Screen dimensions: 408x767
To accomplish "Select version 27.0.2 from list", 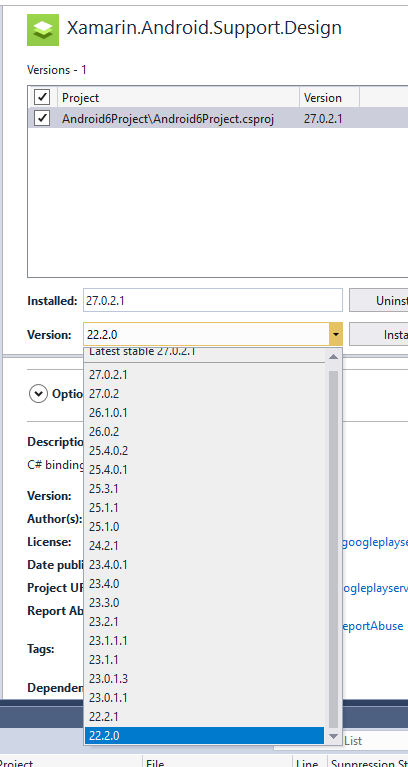I will [x=204, y=394].
